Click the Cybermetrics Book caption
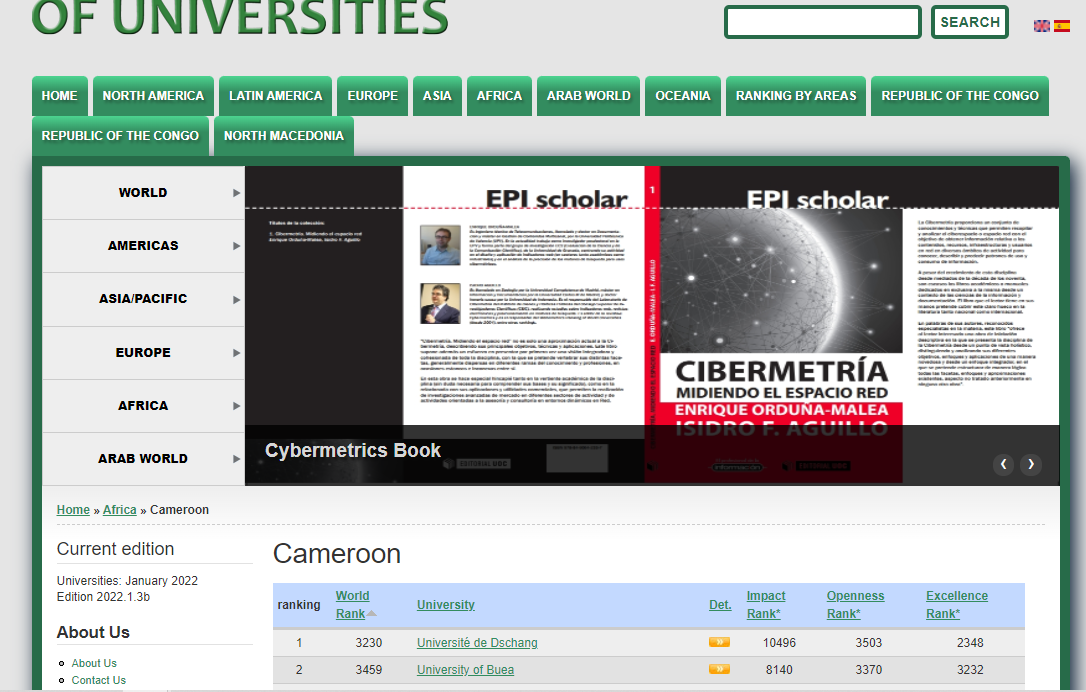The width and height of the screenshot is (1086, 692). [353, 451]
